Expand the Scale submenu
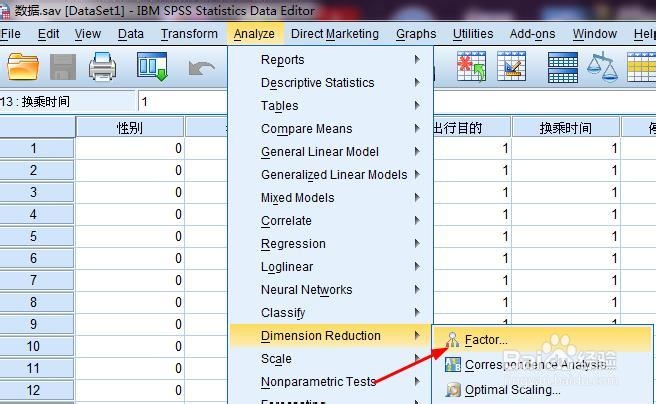 pyautogui.click(x=331, y=358)
